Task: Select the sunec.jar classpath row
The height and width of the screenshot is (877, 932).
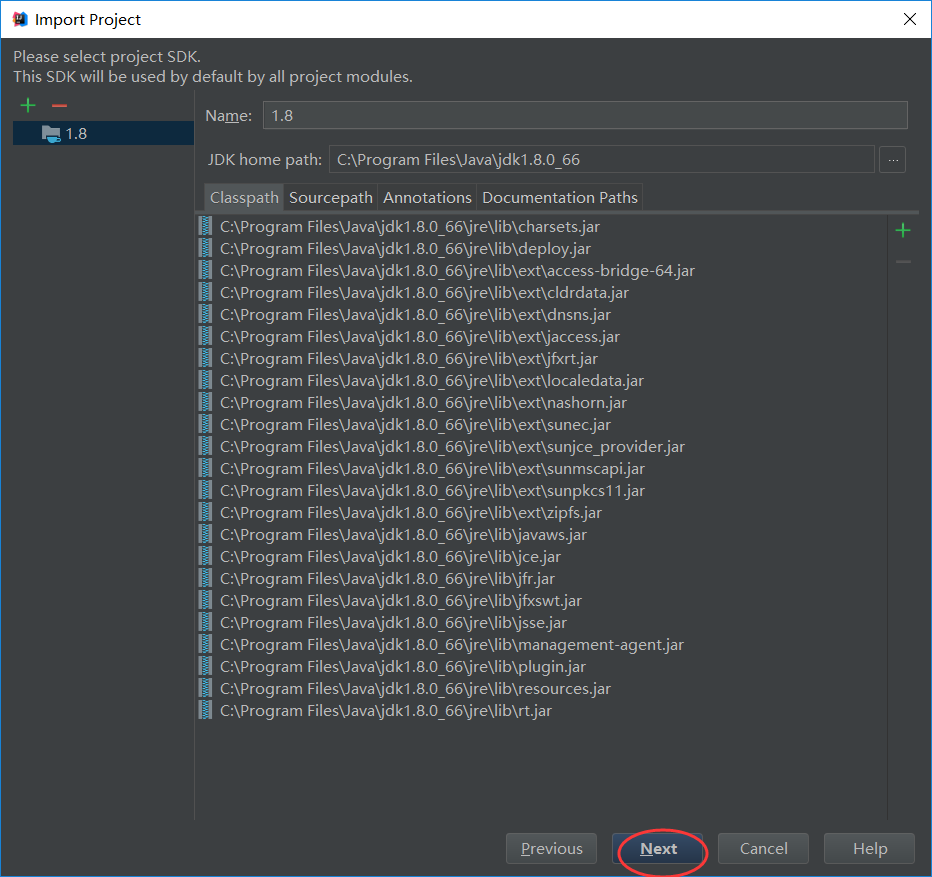Action: [542, 425]
